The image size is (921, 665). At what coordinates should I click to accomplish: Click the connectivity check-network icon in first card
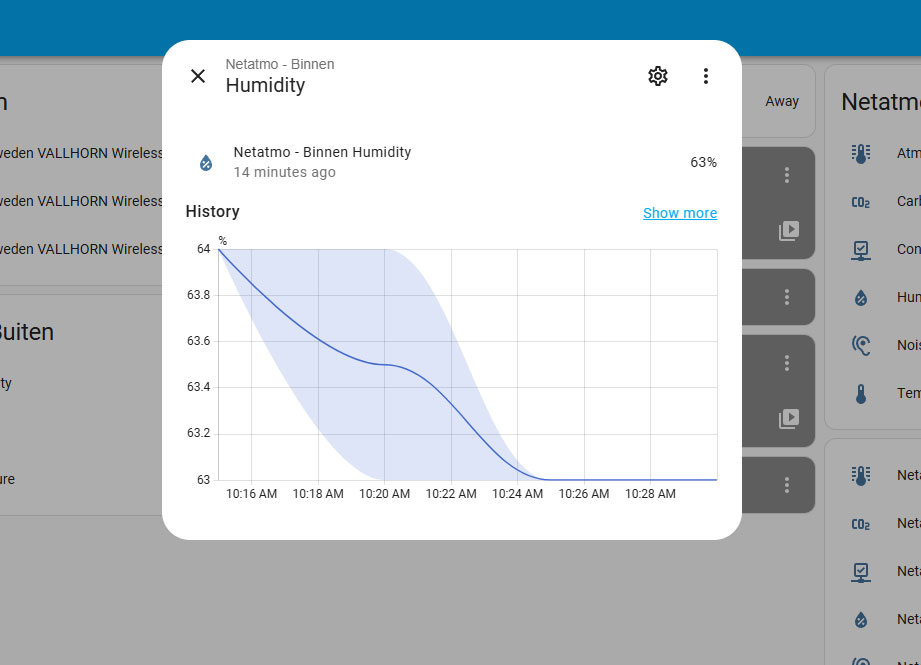coord(861,250)
